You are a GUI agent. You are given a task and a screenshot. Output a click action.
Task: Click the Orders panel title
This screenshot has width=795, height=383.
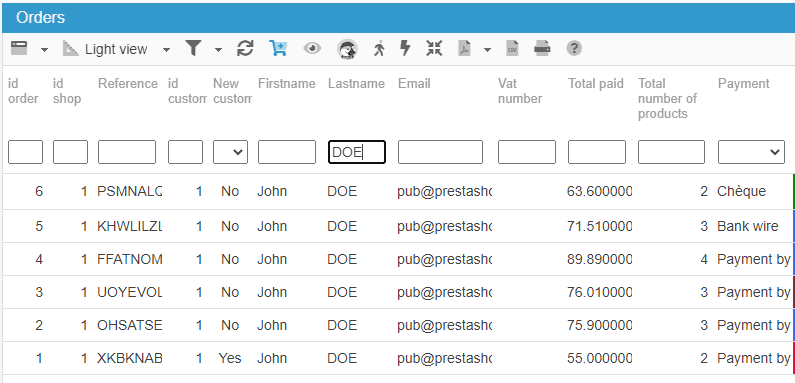click(41, 17)
